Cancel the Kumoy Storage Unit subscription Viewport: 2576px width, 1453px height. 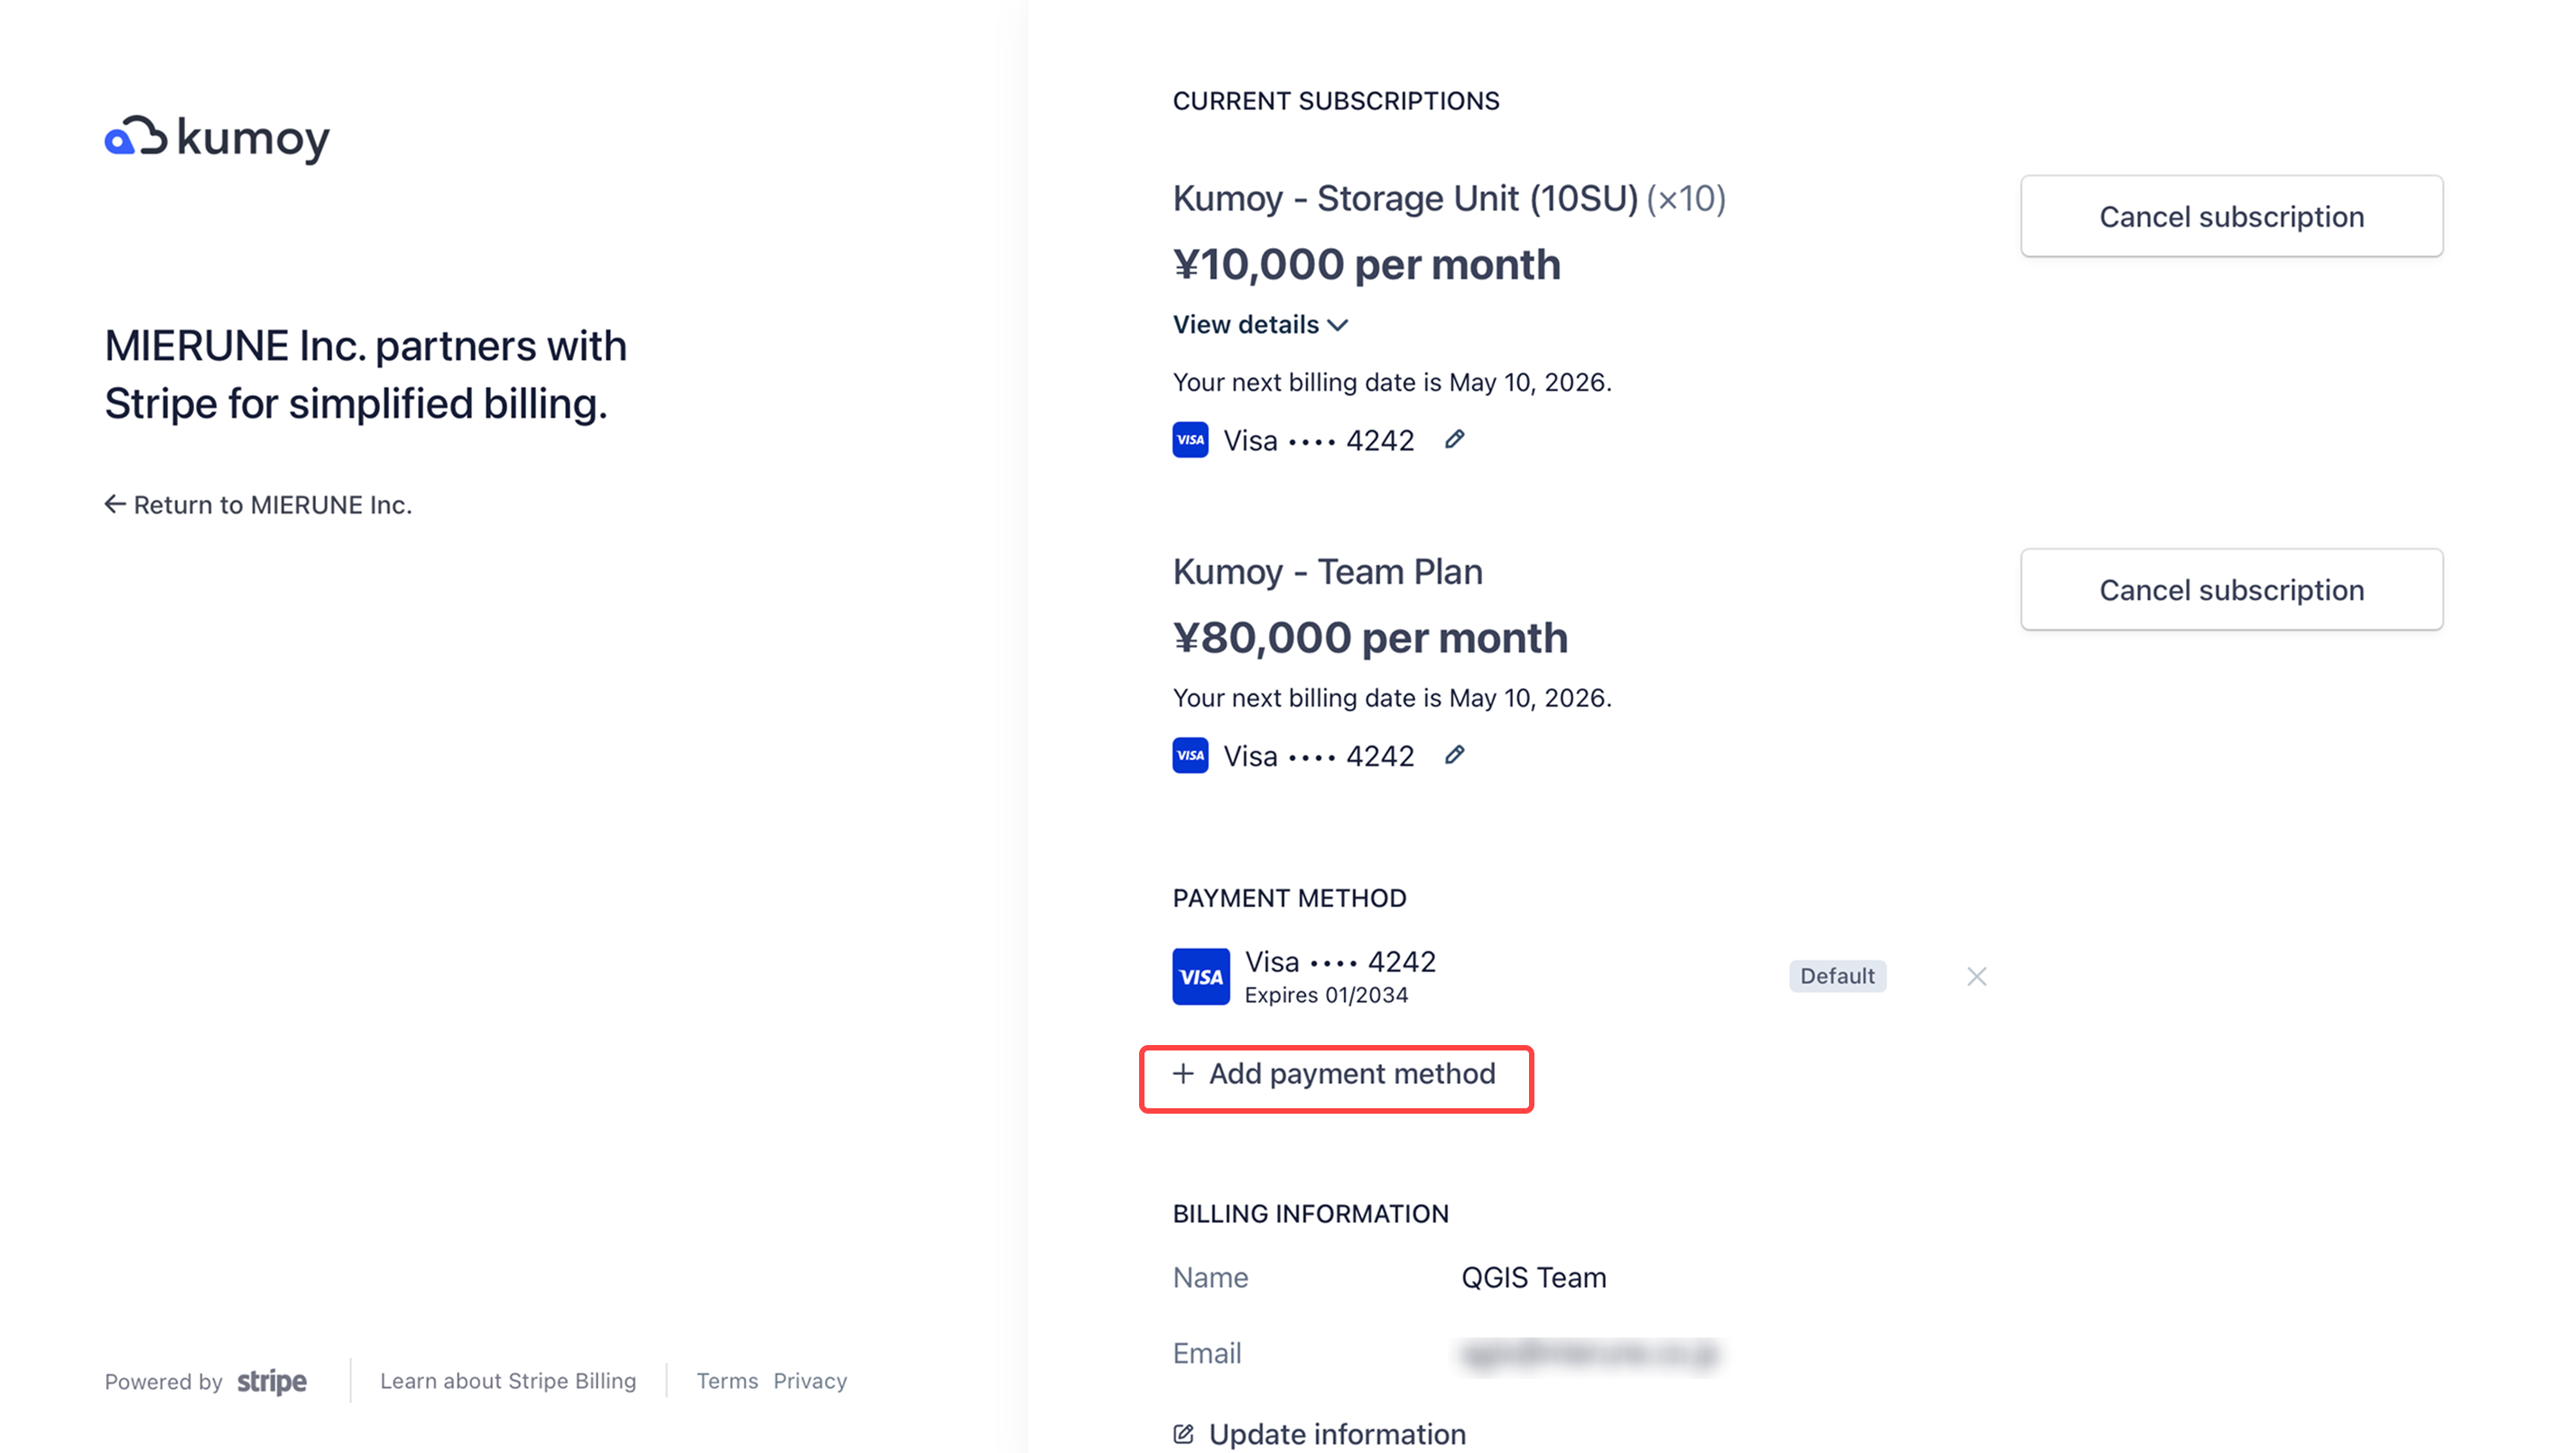2232,216
